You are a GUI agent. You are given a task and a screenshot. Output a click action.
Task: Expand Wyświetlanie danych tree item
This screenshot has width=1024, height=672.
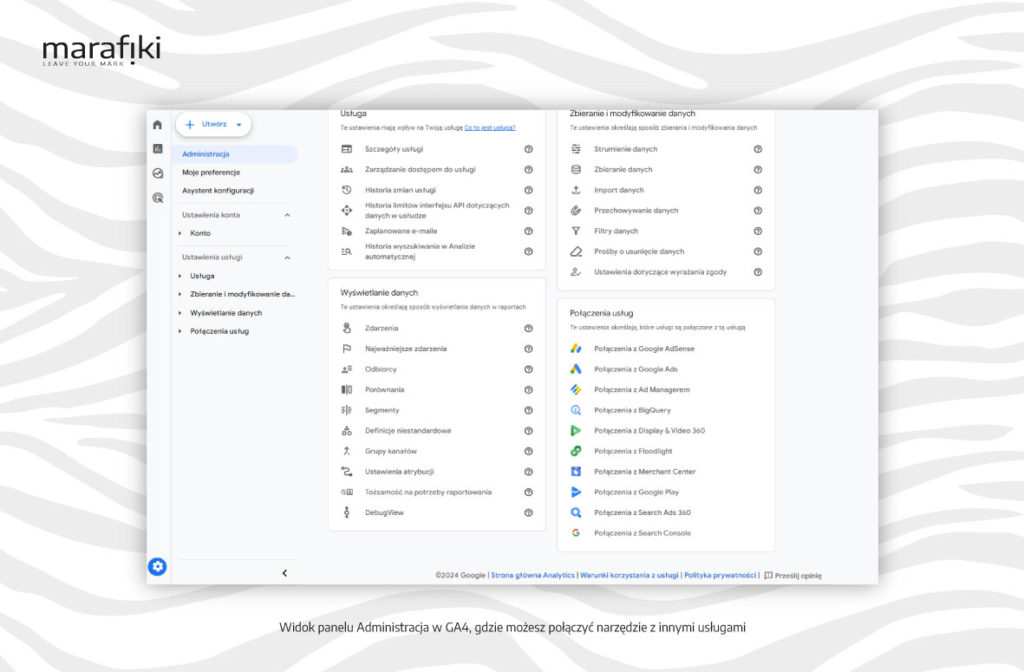(x=180, y=313)
